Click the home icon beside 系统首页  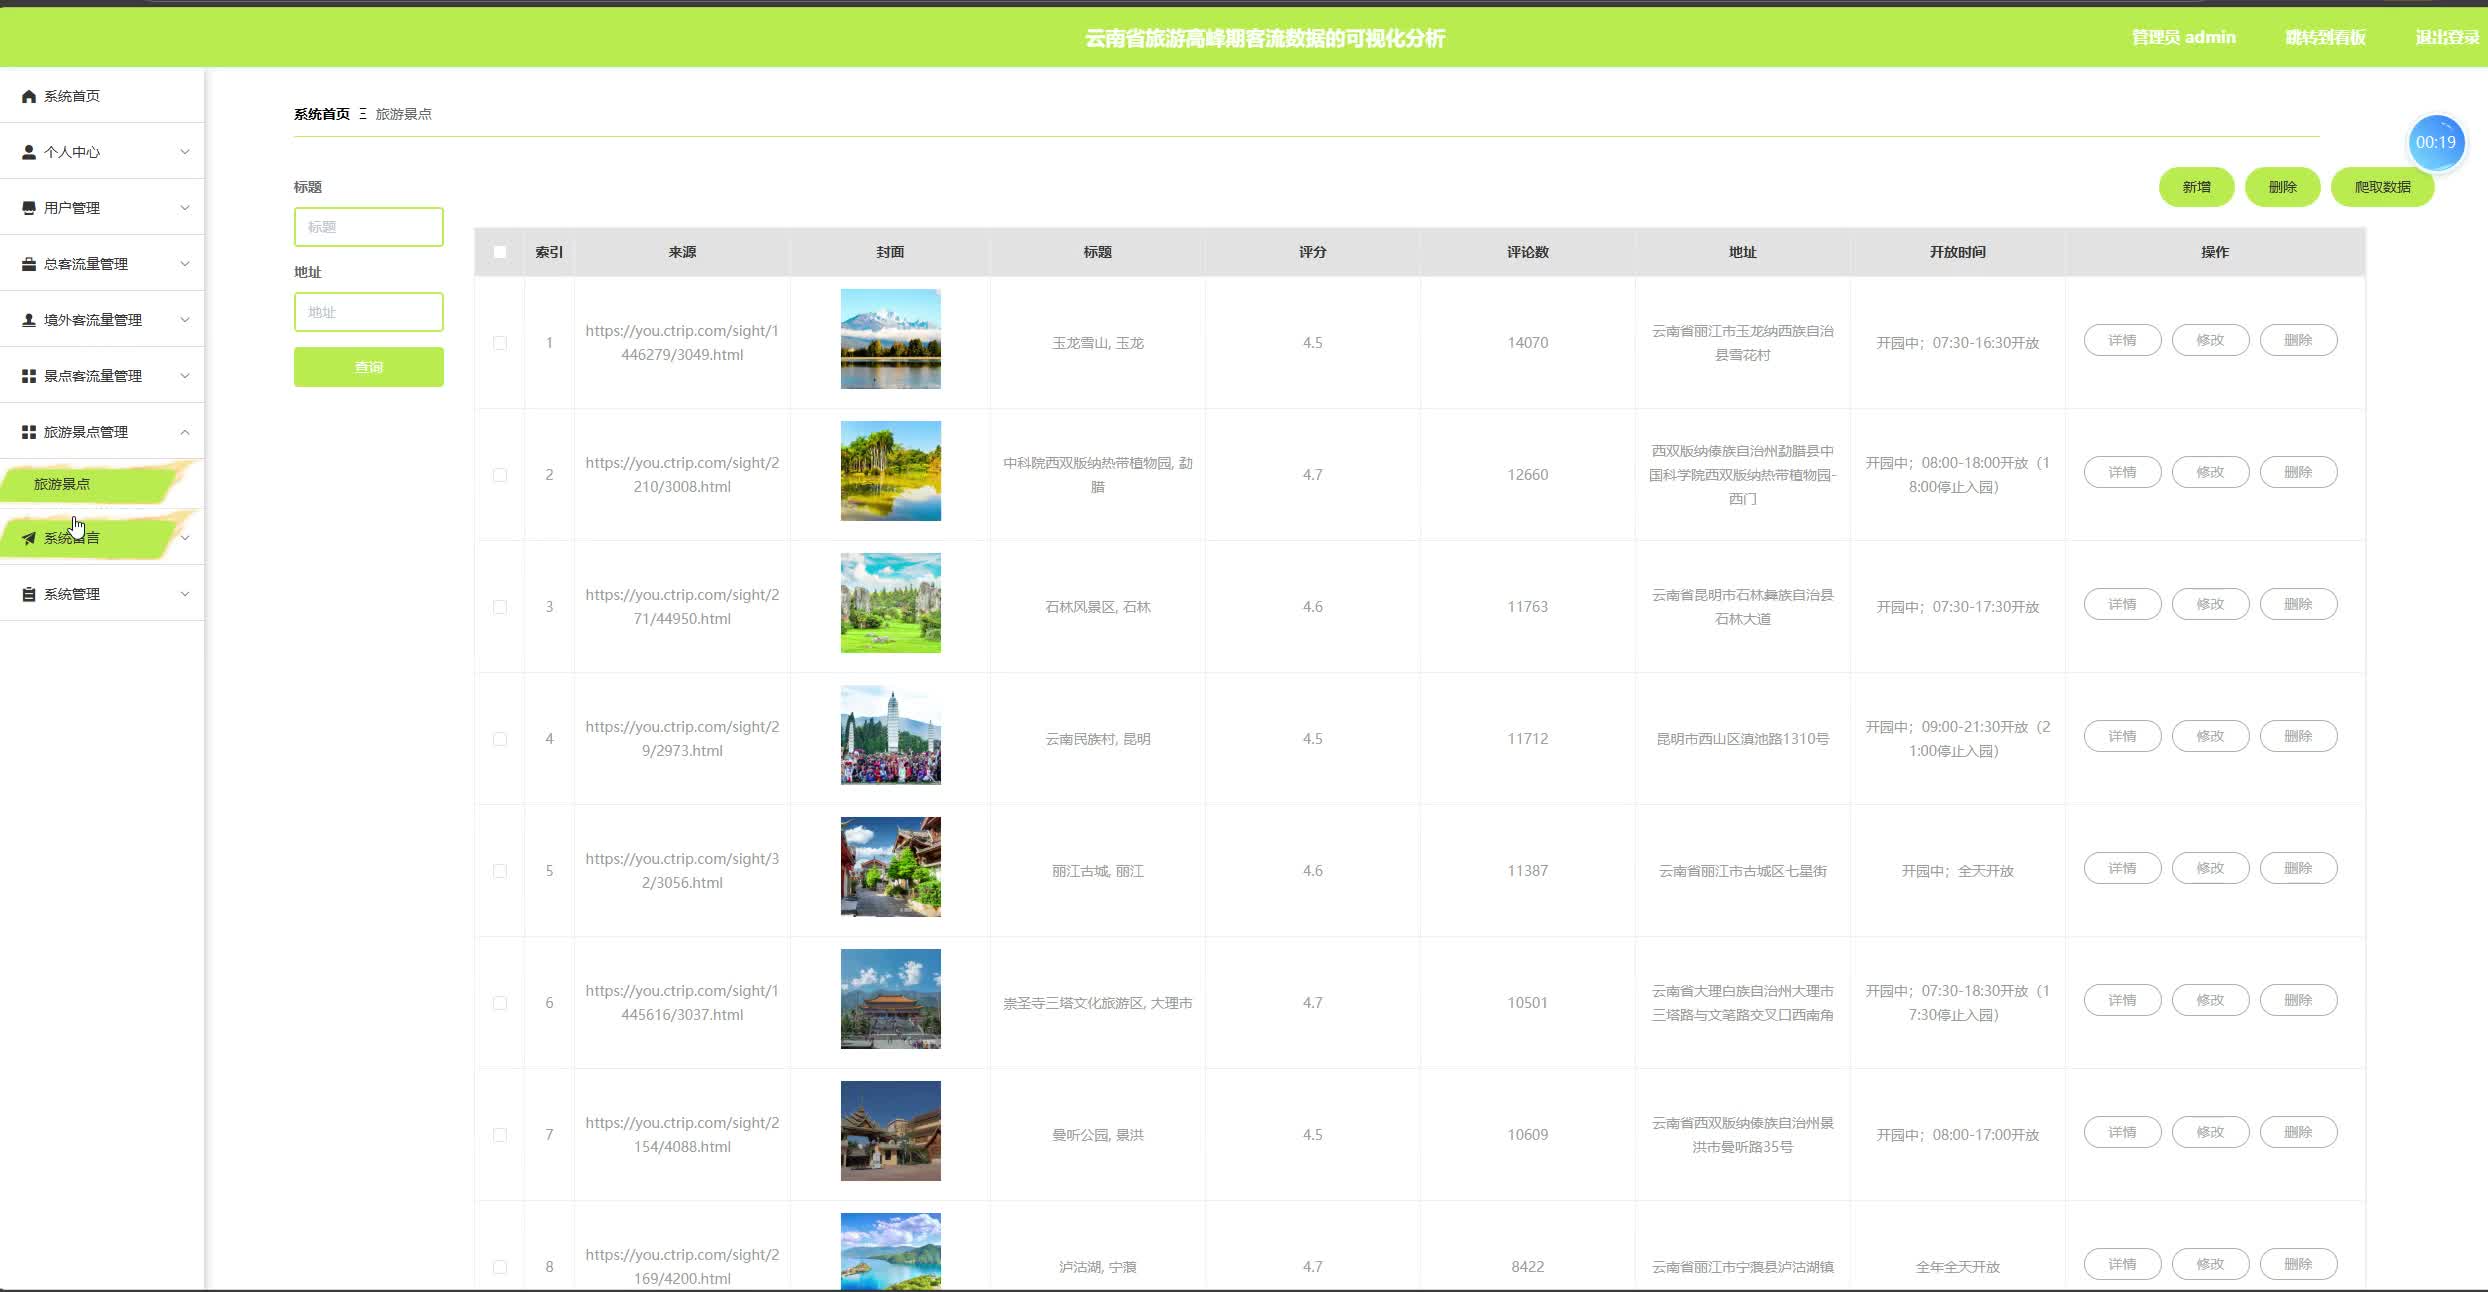[29, 96]
